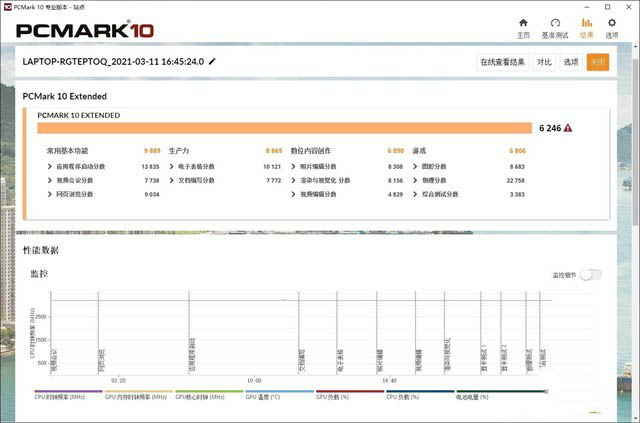
Task: Click the red GPU负载 (%) legend swatch
Action: pos(350,391)
